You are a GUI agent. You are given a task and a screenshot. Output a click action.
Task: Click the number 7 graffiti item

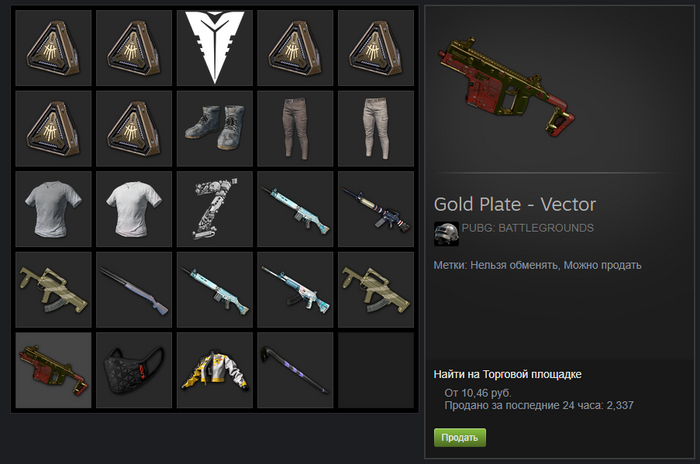pos(215,209)
